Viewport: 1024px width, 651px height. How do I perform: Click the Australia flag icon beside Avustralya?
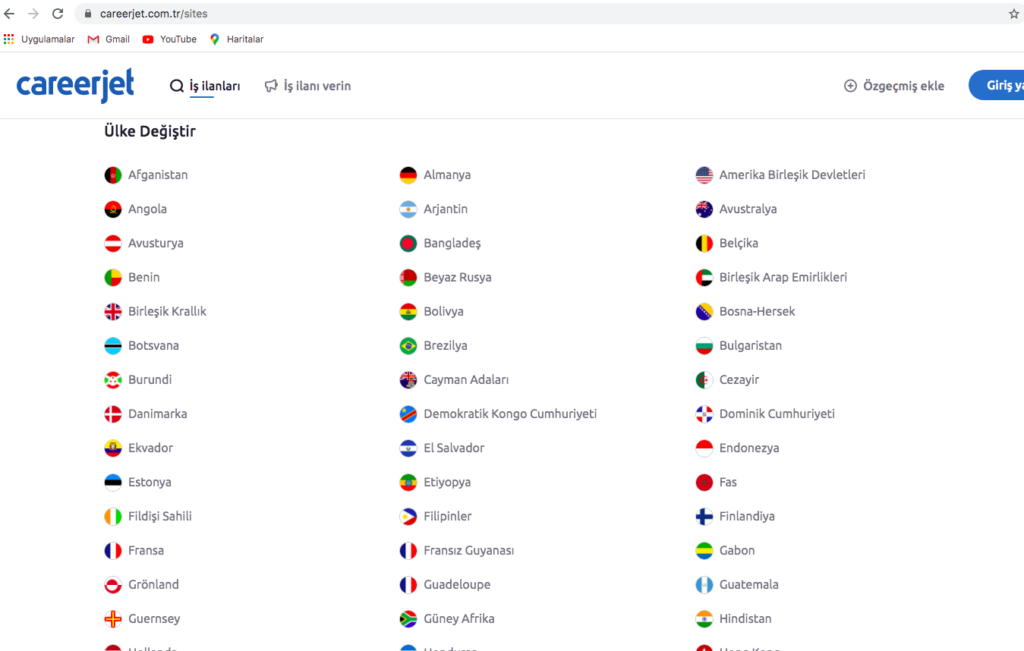[x=704, y=210]
